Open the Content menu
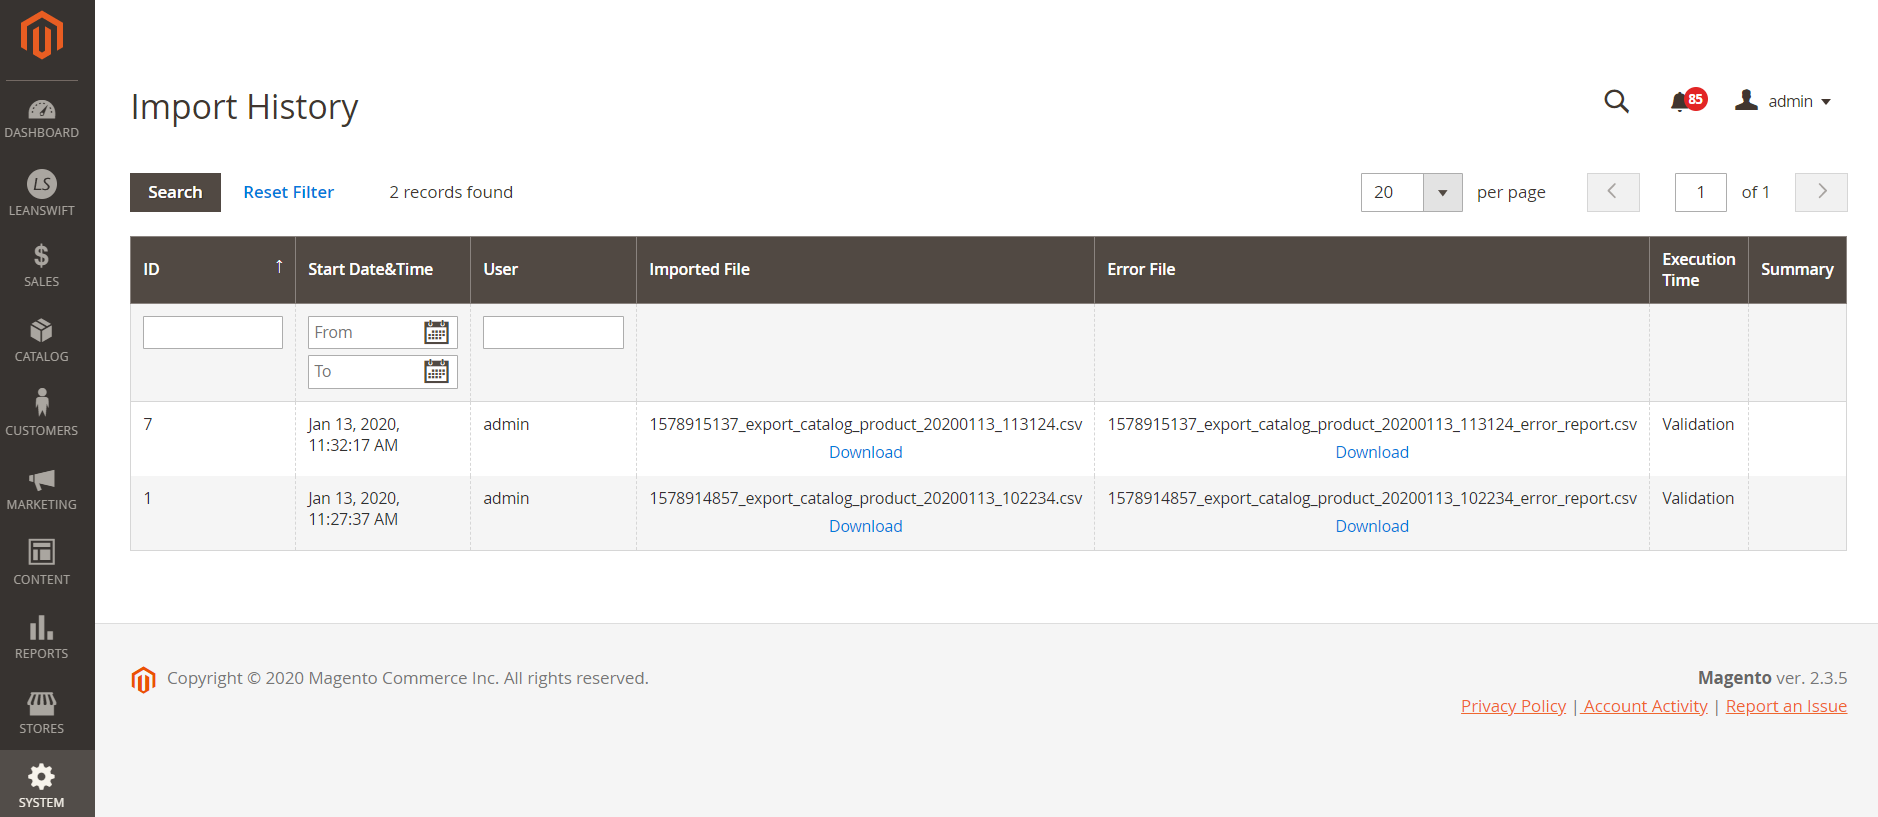Screen dimensions: 1878x817 41,564
